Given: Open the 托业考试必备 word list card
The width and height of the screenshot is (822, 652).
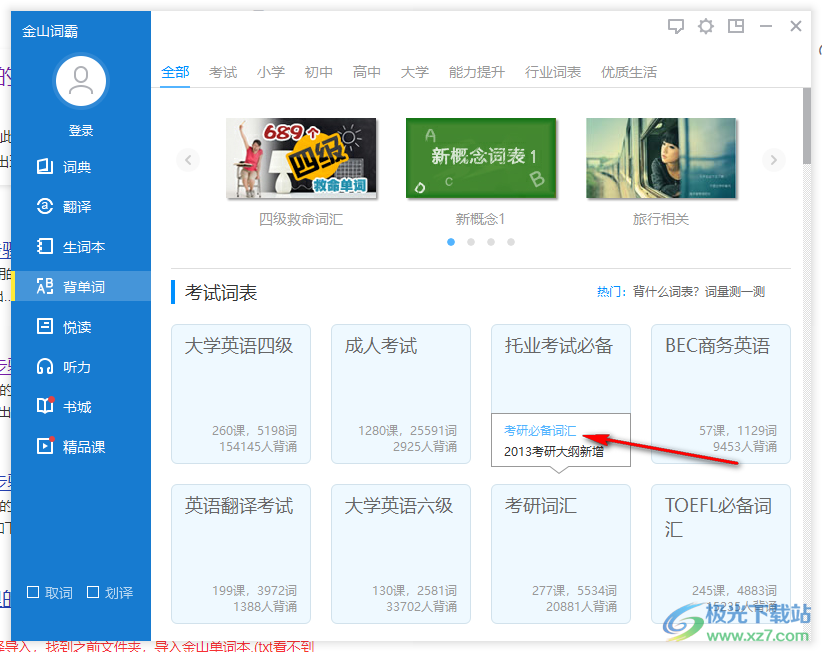Looking at the screenshot, I should (561, 369).
